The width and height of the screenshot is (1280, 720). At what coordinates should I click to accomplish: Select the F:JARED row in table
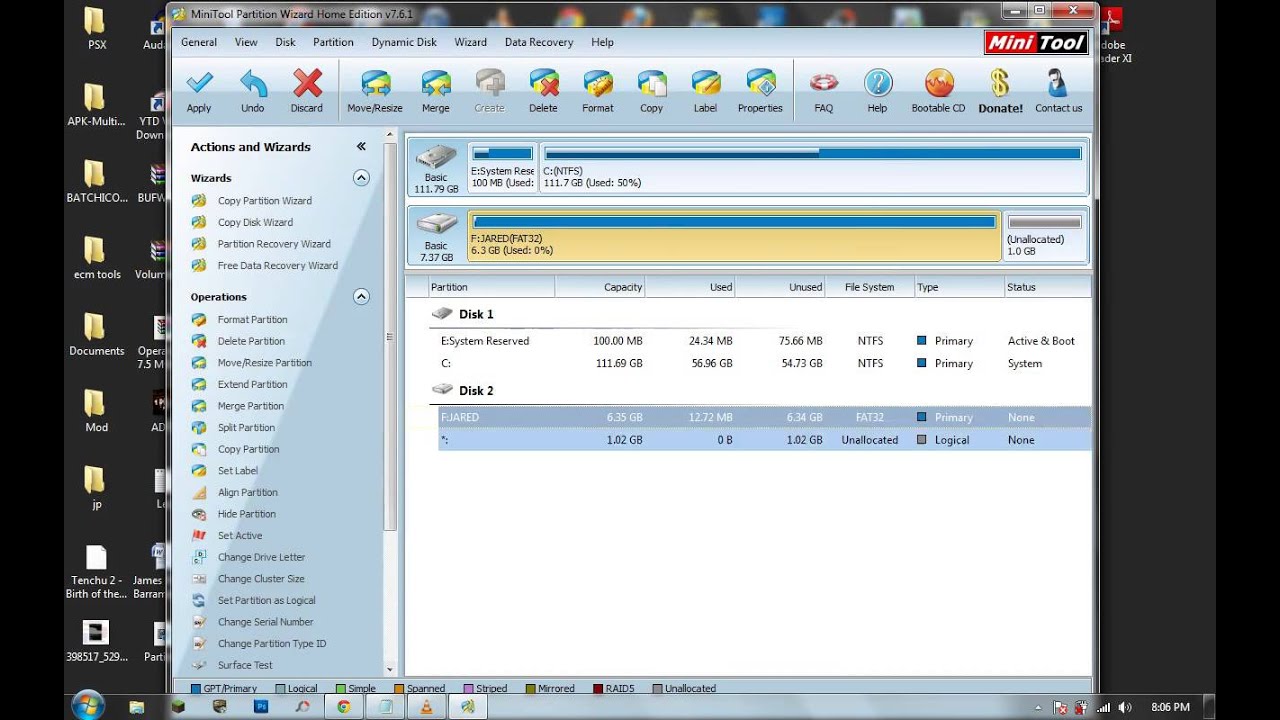pos(764,418)
